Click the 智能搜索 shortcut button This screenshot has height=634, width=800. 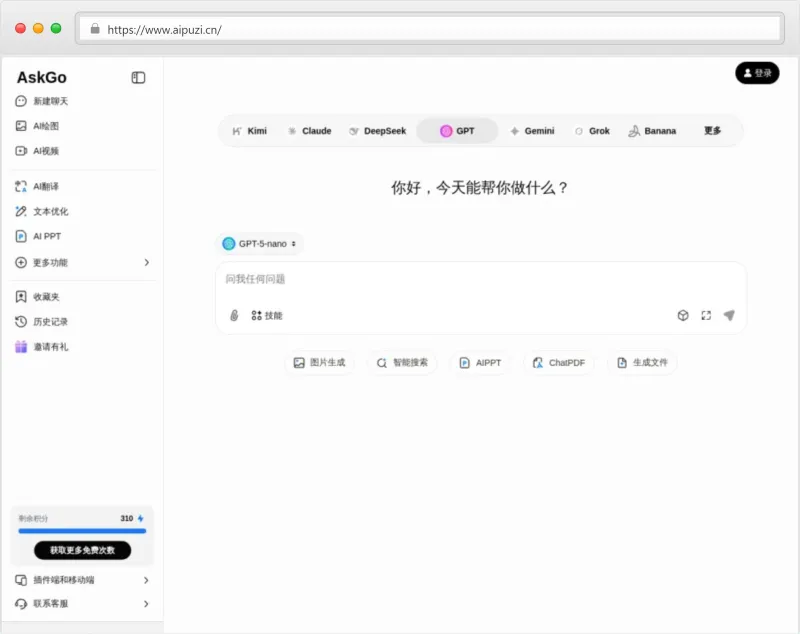(x=402, y=363)
